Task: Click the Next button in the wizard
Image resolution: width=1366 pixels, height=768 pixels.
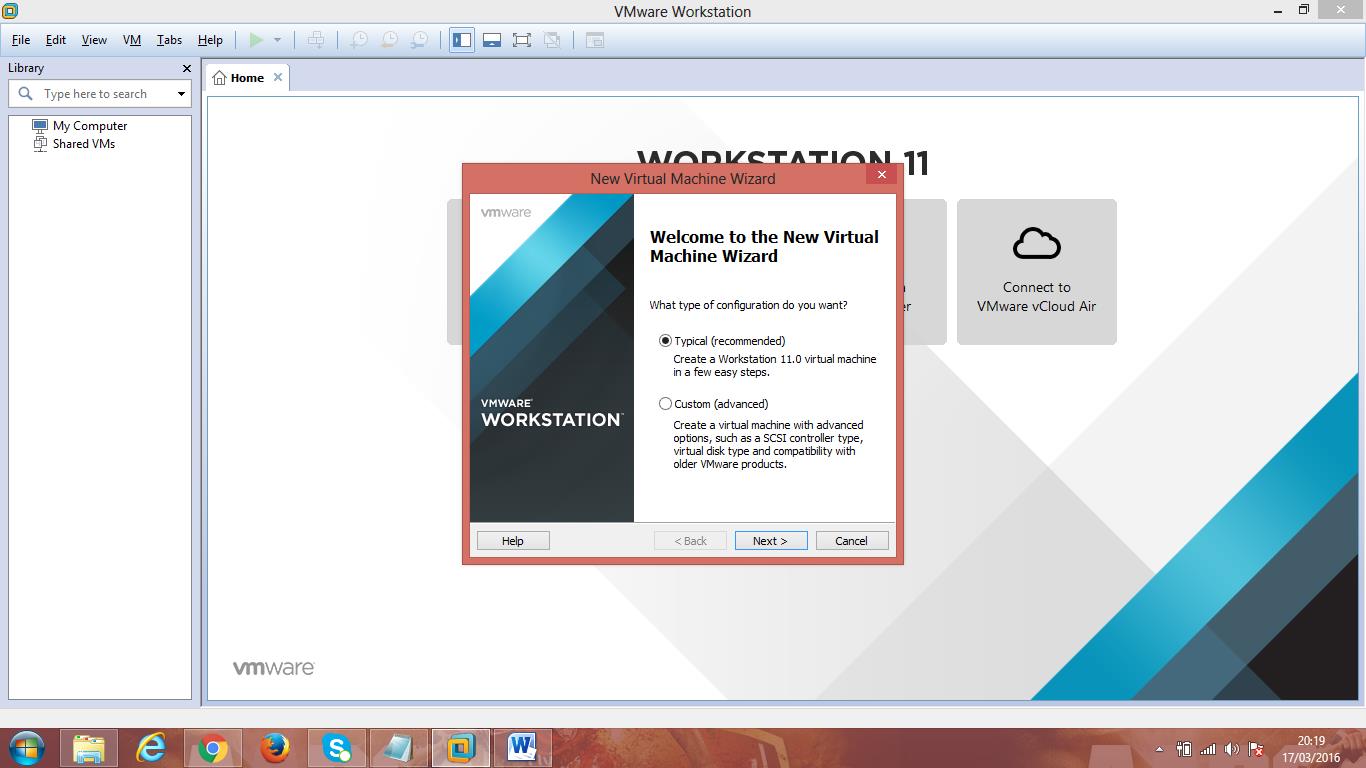Action: [770, 540]
